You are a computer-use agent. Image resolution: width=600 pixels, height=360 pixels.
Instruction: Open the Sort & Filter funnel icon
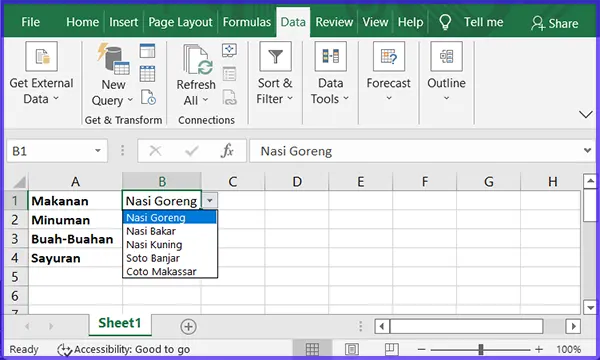click(275, 57)
